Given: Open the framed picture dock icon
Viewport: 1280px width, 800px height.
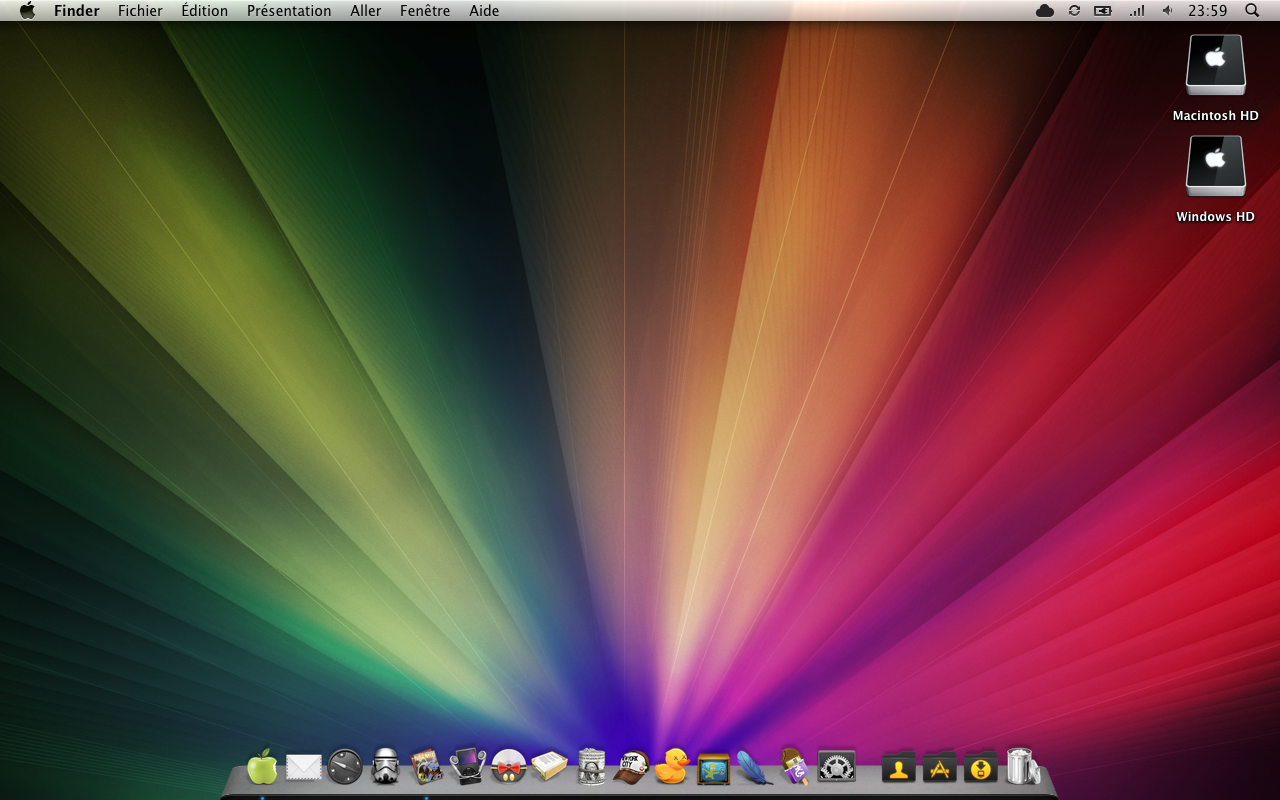Looking at the screenshot, I should pos(713,769).
